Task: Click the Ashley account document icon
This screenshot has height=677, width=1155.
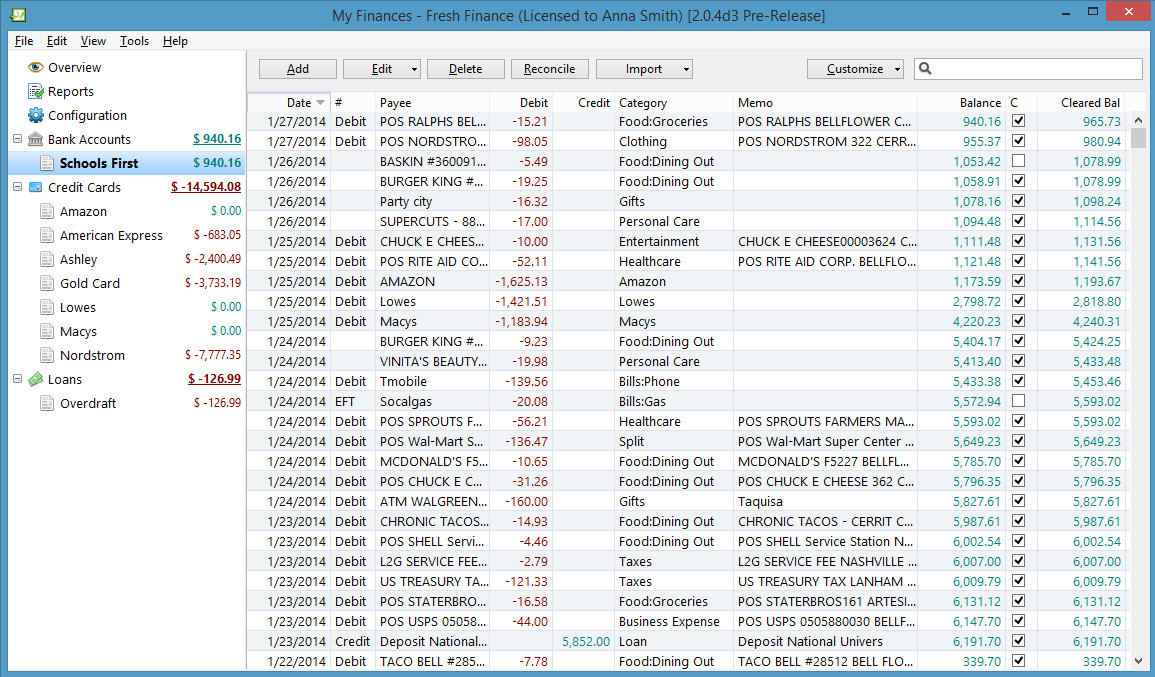Action: [x=47, y=259]
